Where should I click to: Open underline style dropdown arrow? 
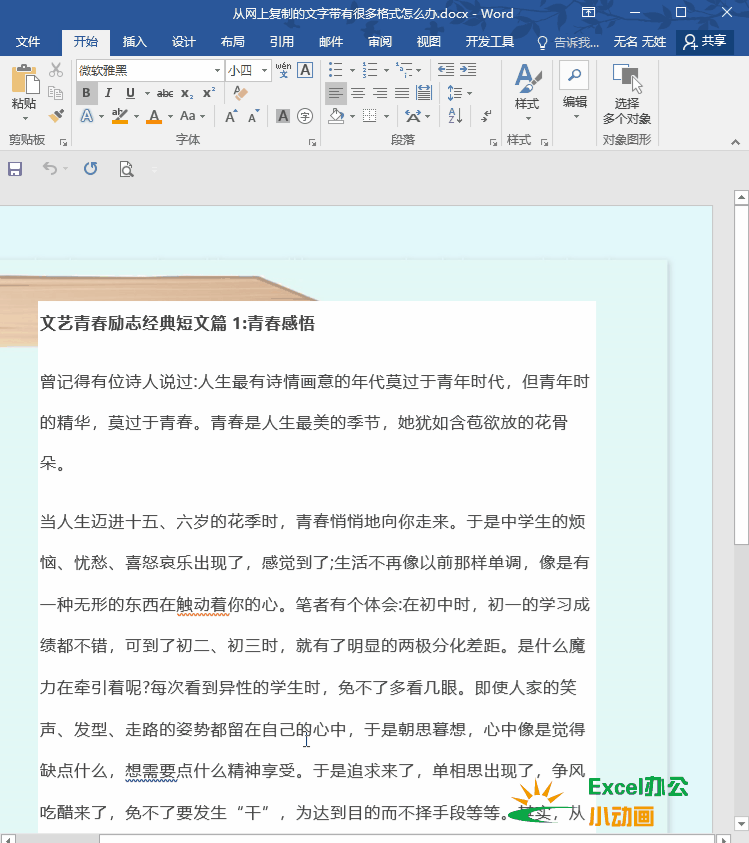tap(147, 94)
